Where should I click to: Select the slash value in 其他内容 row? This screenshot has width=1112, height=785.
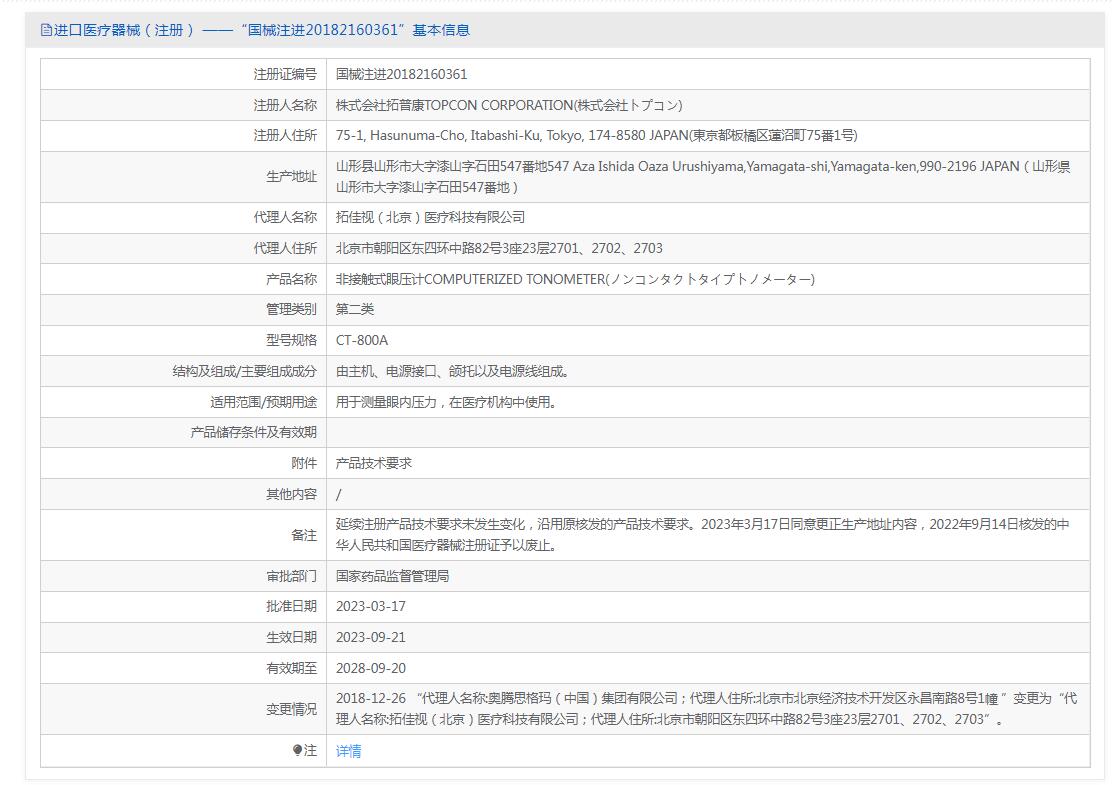[338, 494]
